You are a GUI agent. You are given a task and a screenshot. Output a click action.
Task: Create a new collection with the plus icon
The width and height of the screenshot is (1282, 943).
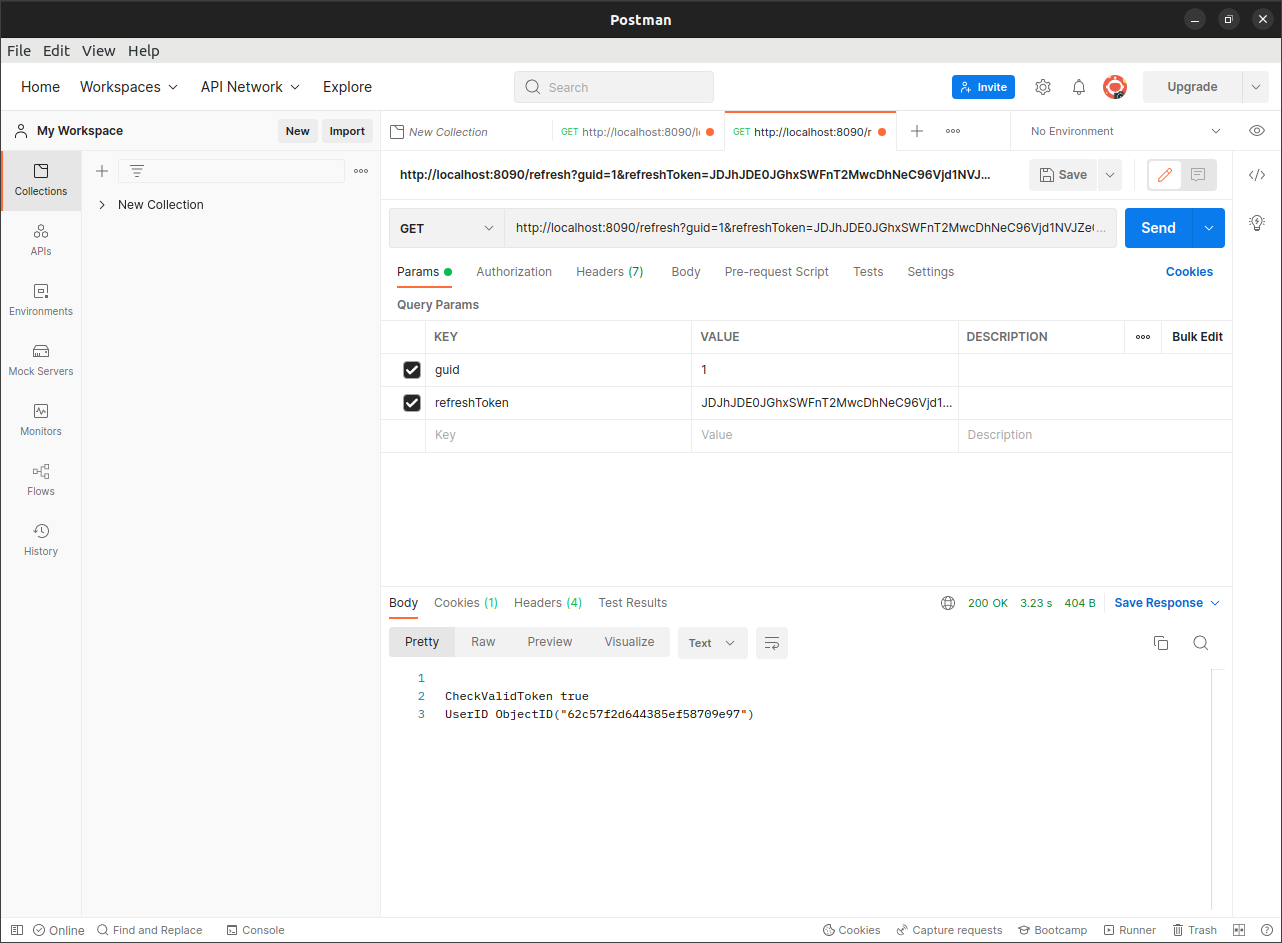click(x=101, y=171)
